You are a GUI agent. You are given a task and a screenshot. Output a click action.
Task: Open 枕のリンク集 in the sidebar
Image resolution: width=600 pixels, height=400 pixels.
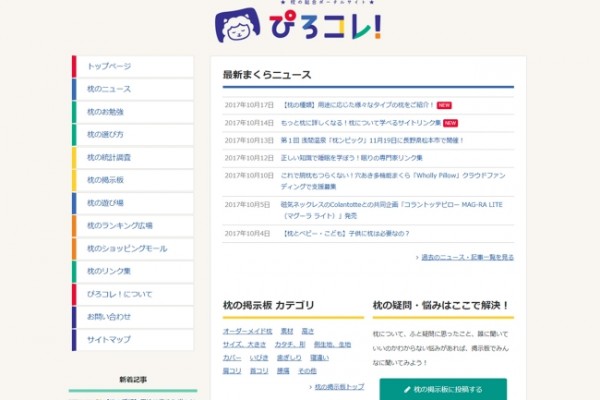133,271
